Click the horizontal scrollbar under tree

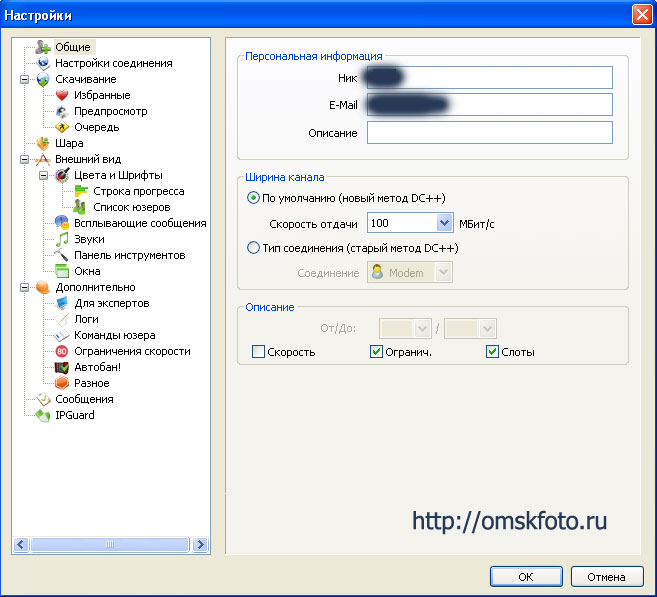point(110,545)
